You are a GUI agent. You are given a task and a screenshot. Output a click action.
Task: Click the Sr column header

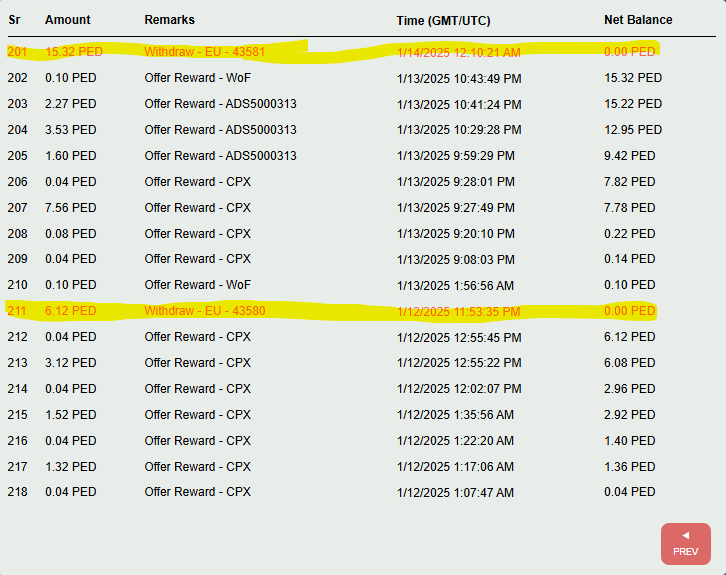coord(14,20)
